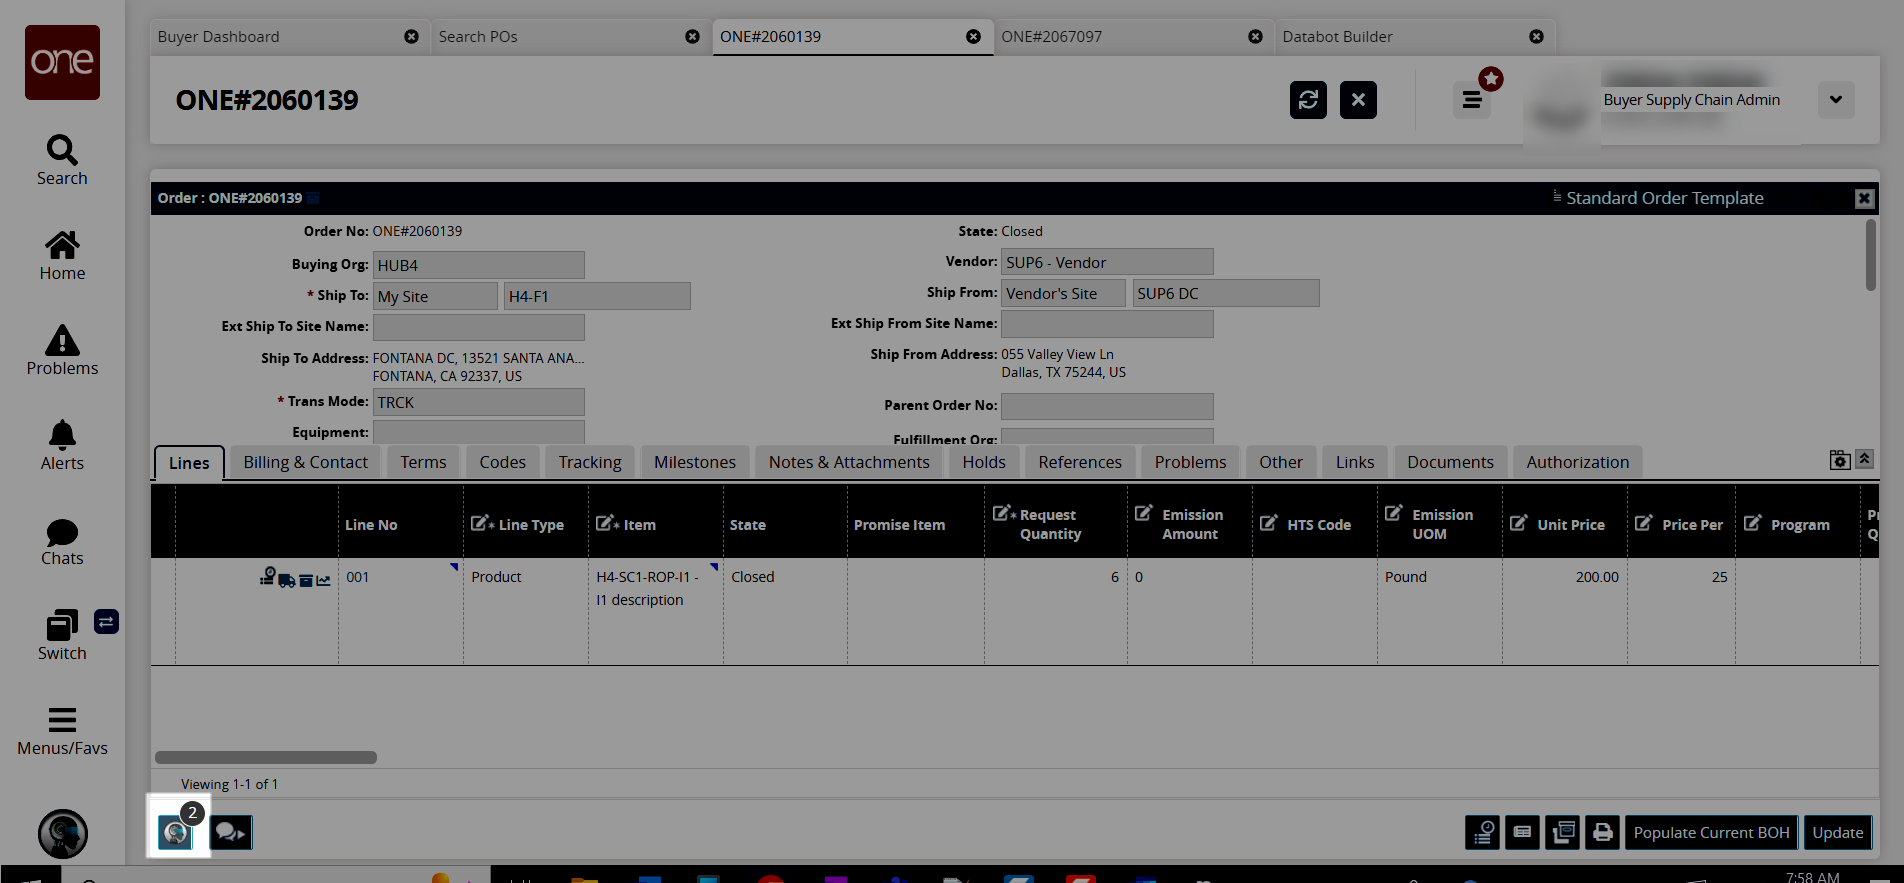Open the assistant icon with badge 2
Image resolution: width=1904 pixels, height=883 pixels.
(176, 832)
